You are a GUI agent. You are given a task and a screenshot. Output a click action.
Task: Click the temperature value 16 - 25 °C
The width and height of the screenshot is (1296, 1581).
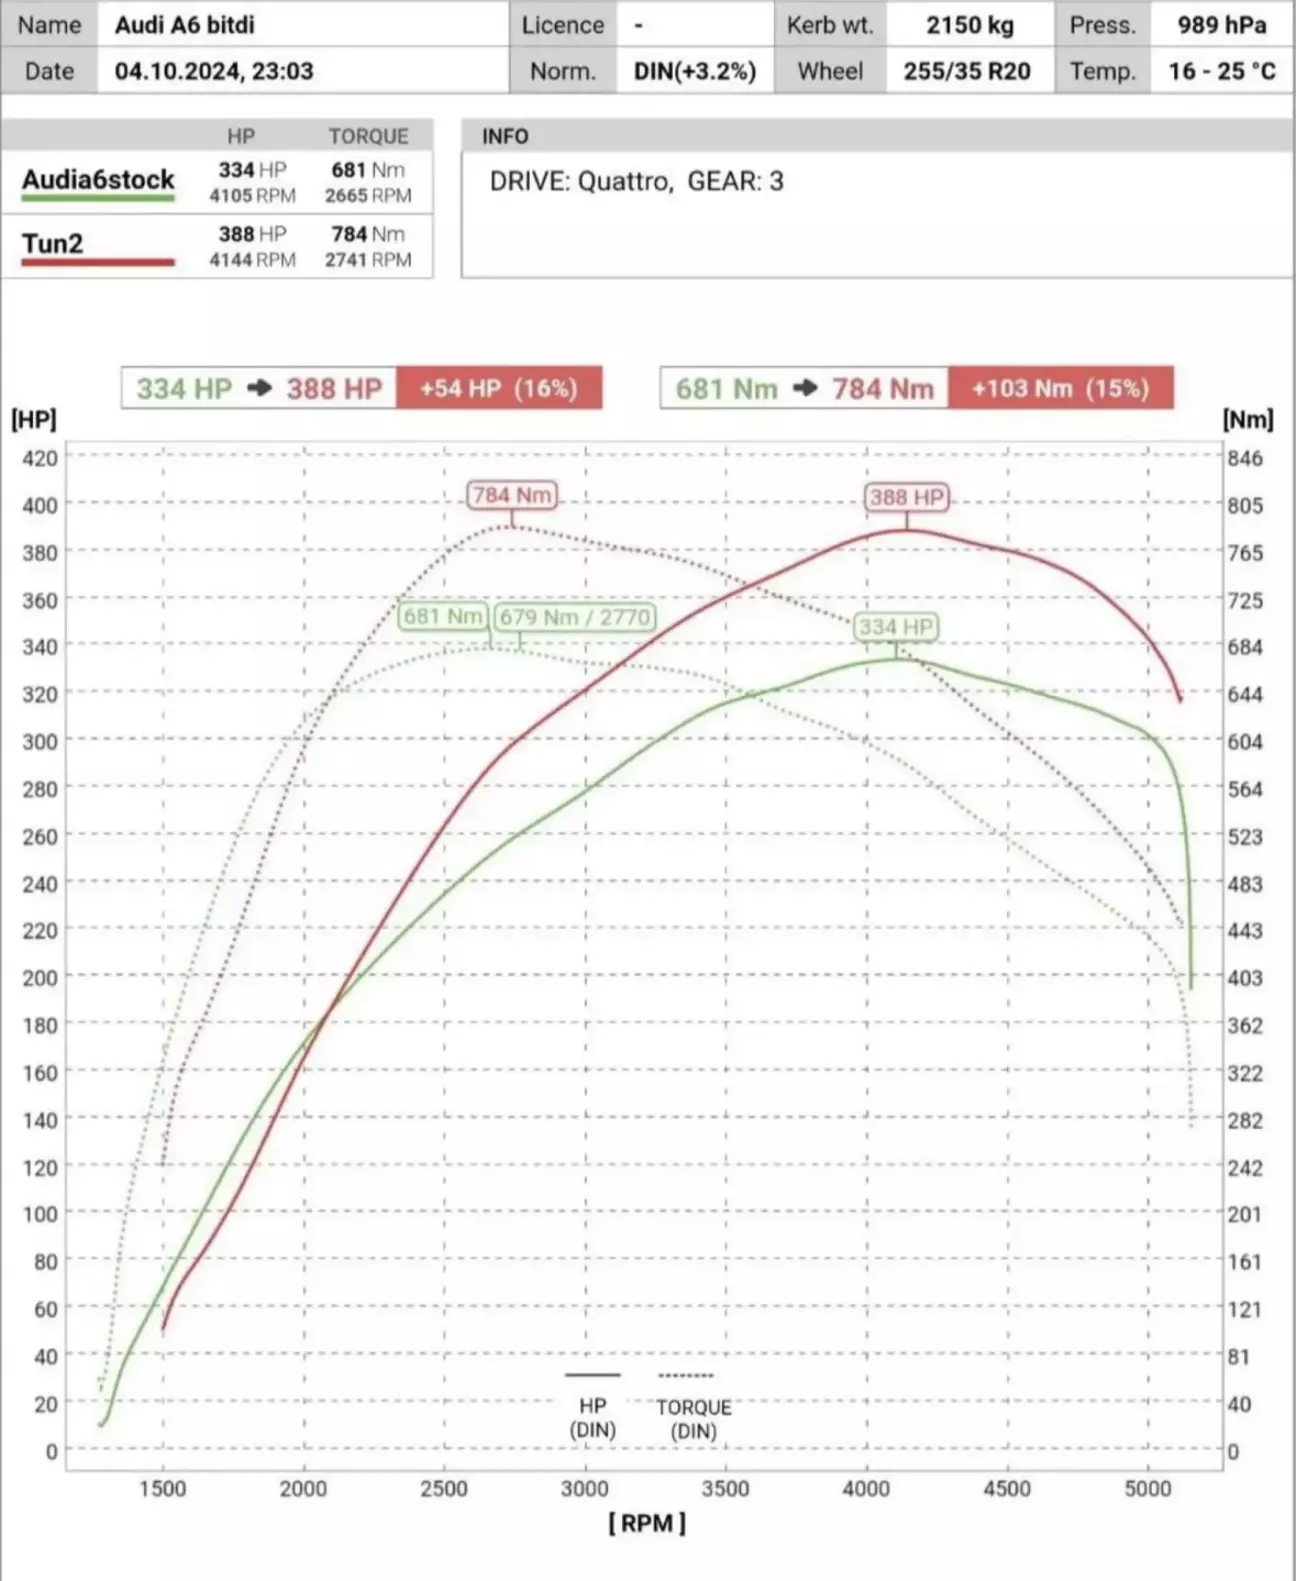(x=1222, y=71)
